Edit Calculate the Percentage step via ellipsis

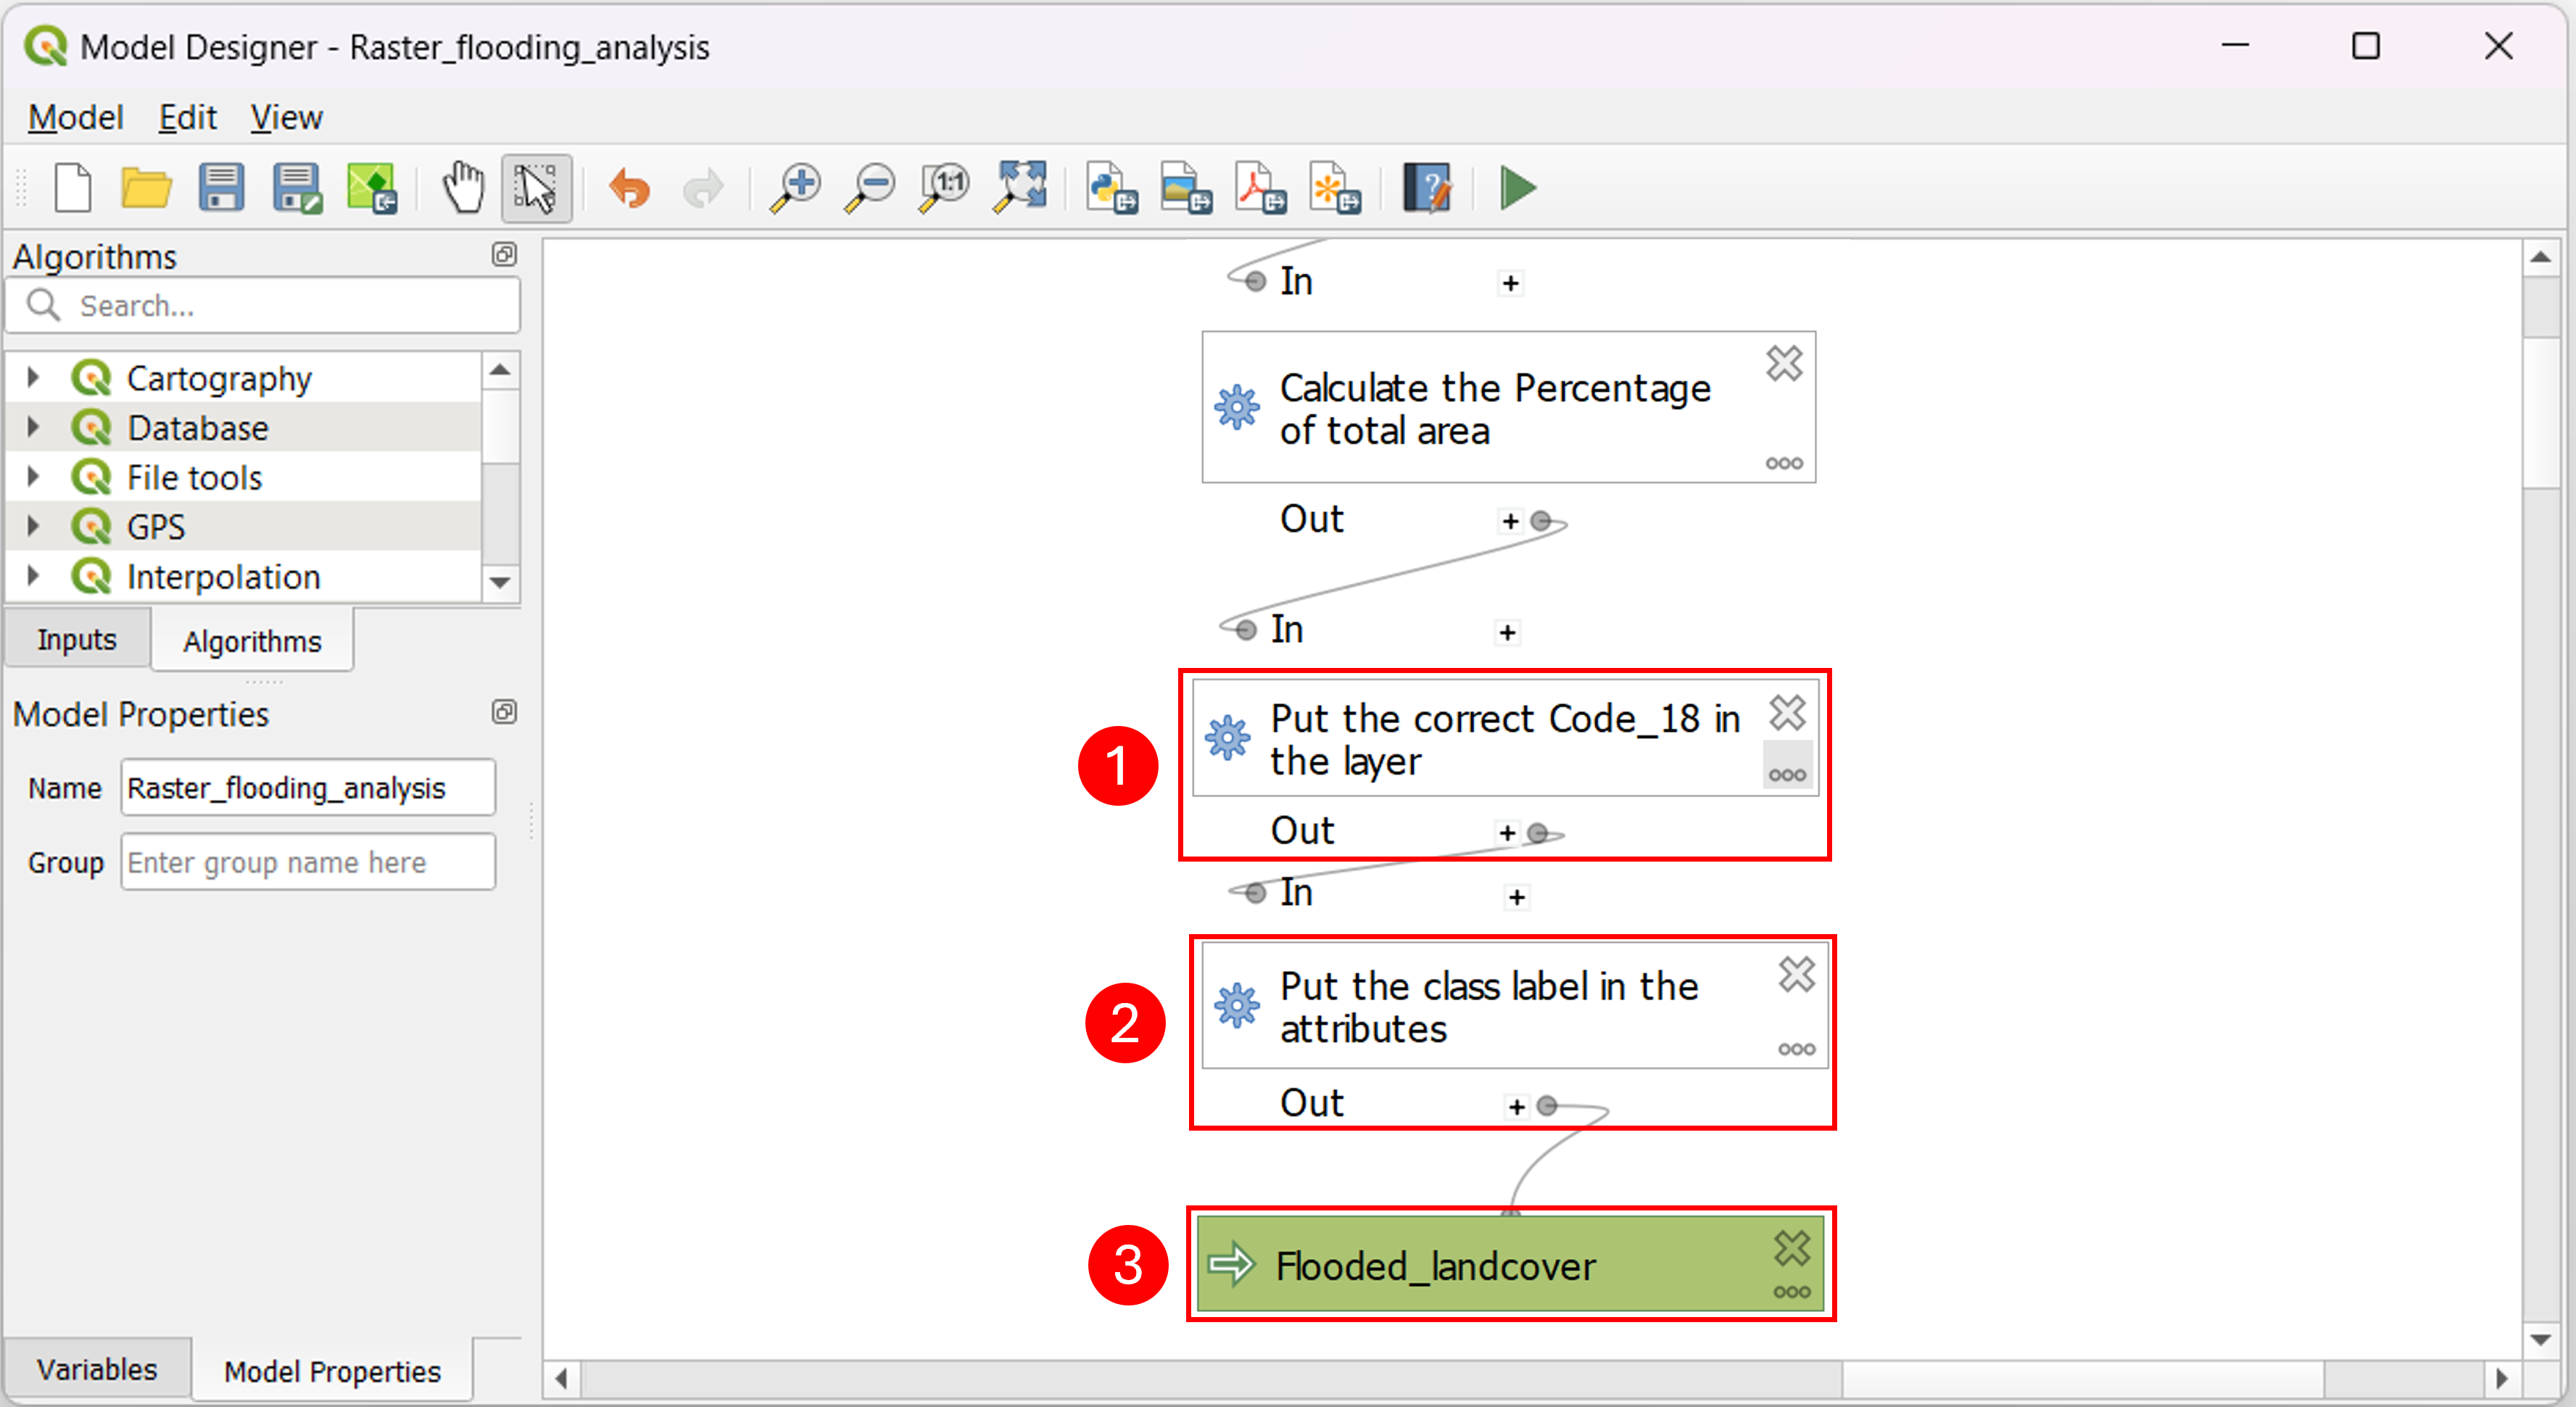pyautogui.click(x=1784, y=463)
